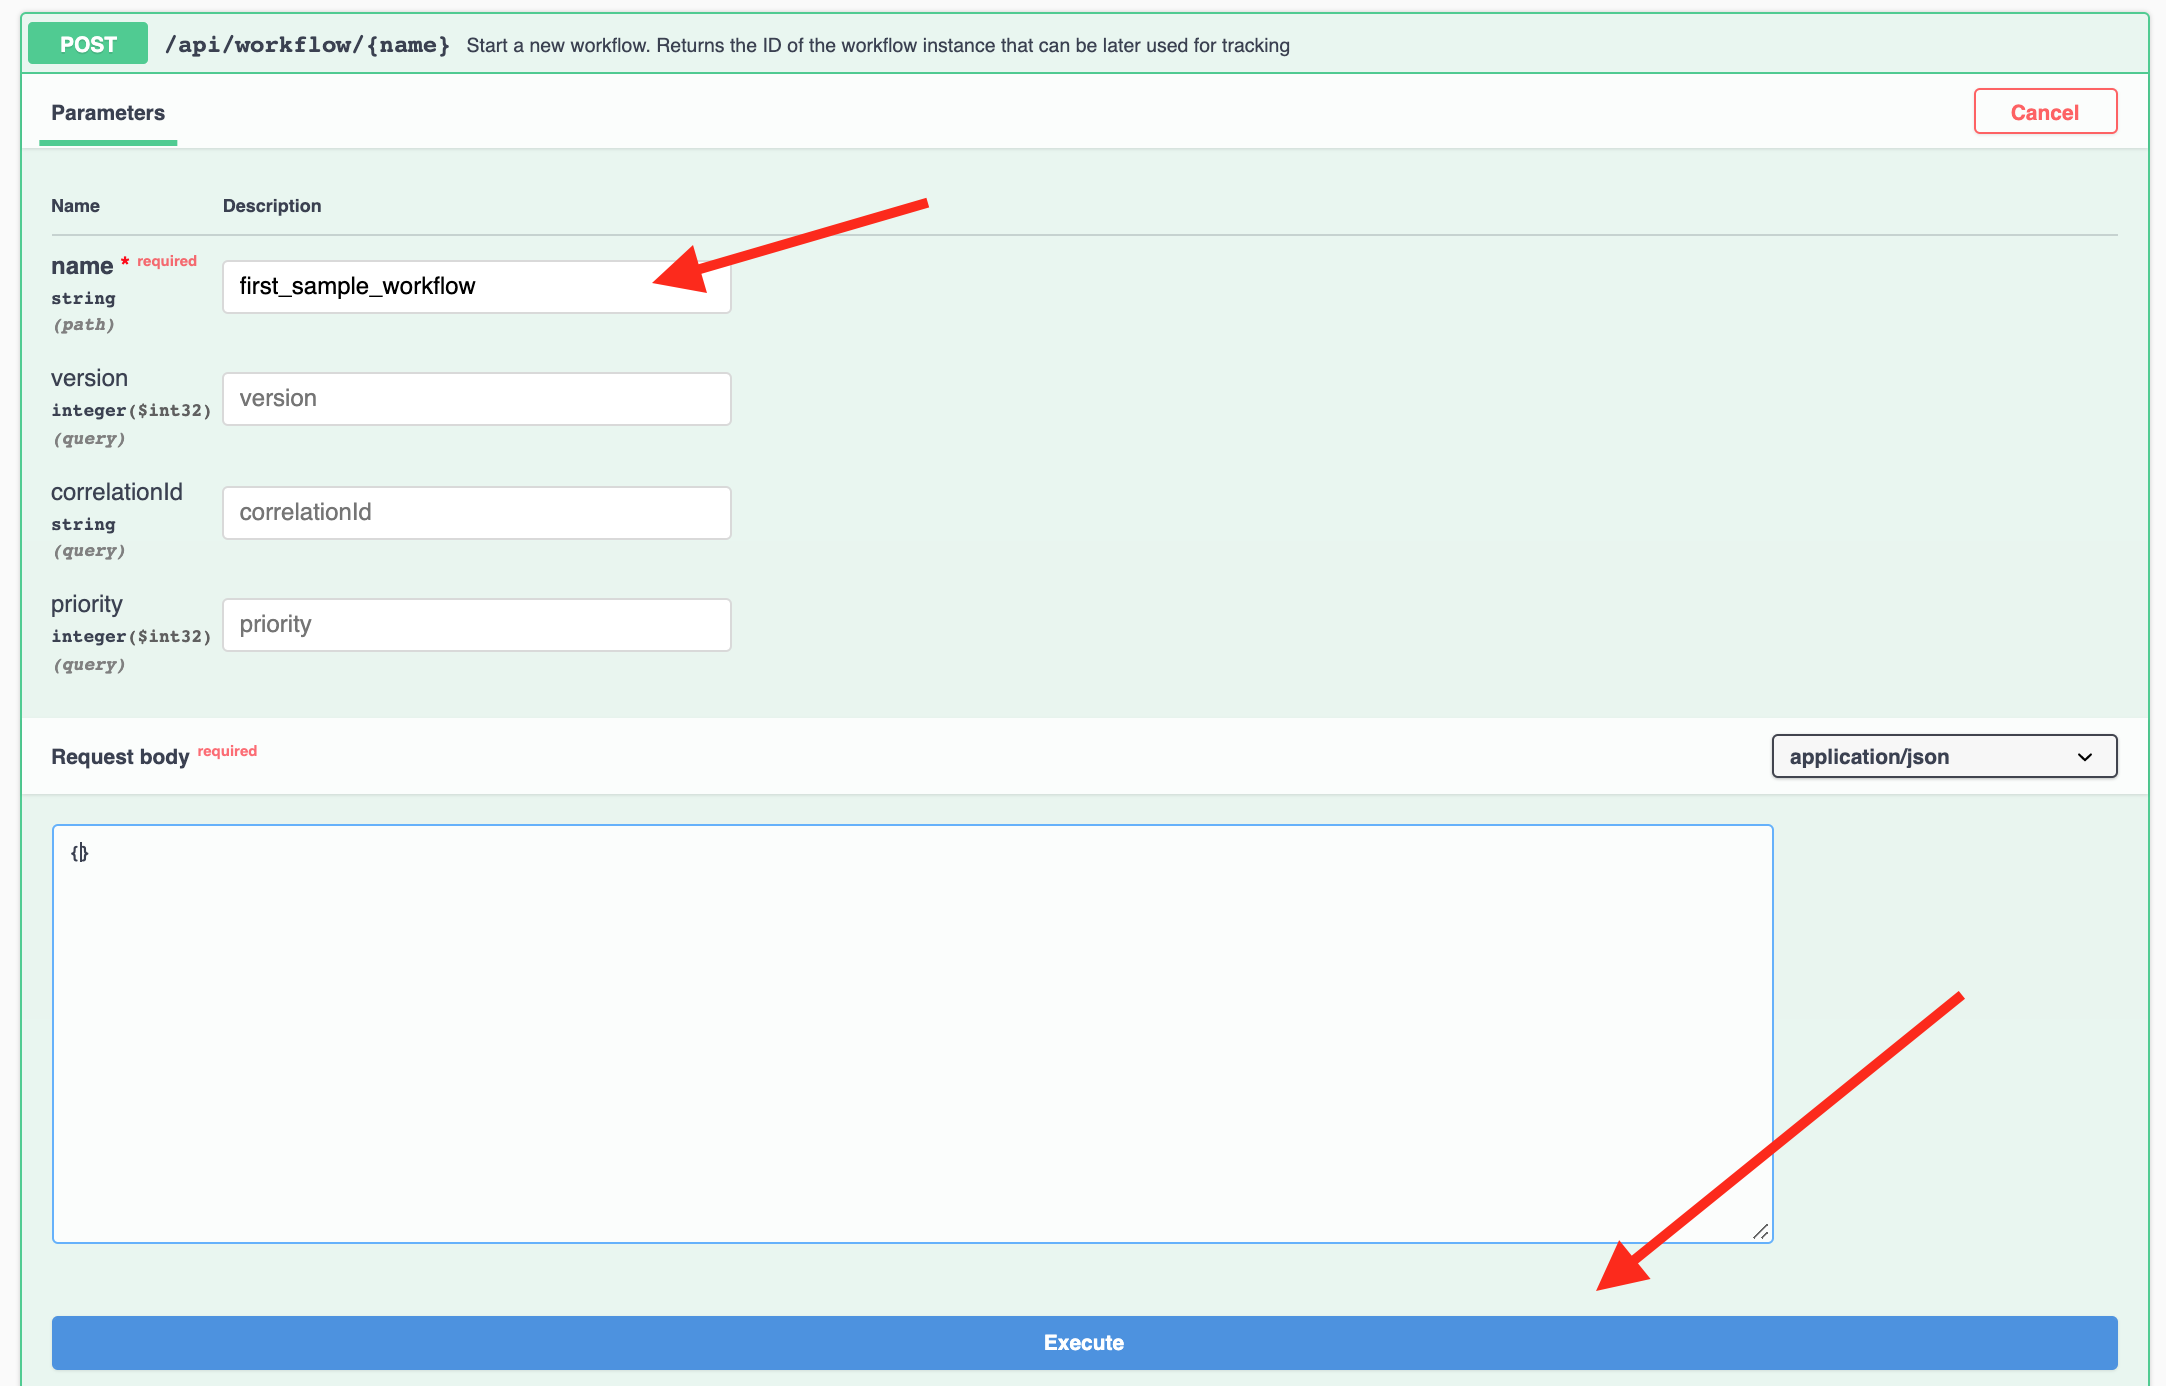Click the name field with first_sample_workflow
This screenshot has width=2166, height=1386.
pyautogui.click(x=477, y=287)
